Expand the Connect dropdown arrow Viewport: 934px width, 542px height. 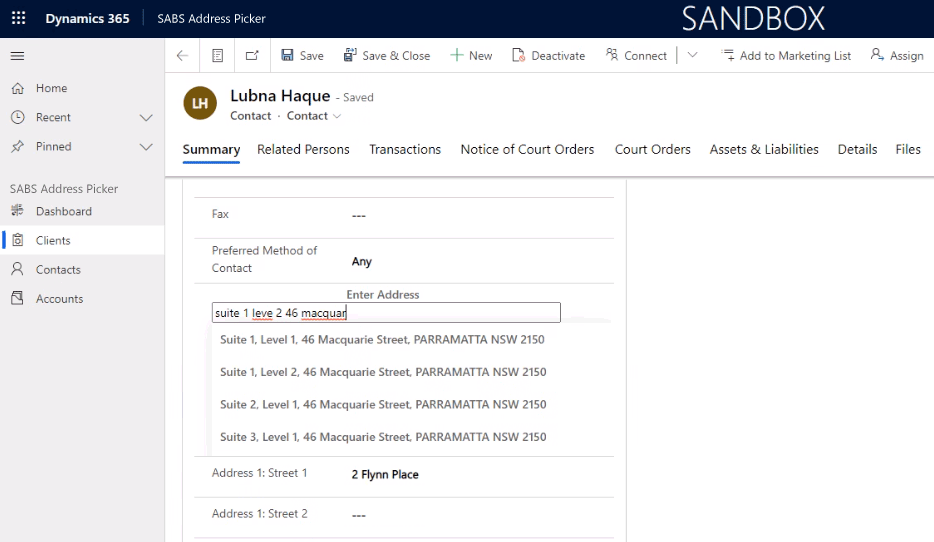tap(693, 56)
